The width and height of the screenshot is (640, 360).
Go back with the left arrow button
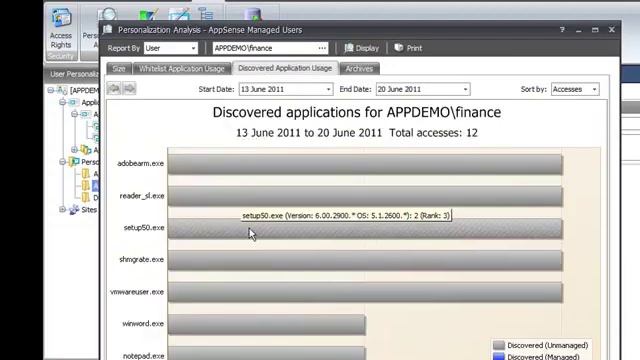pos(114,89)
